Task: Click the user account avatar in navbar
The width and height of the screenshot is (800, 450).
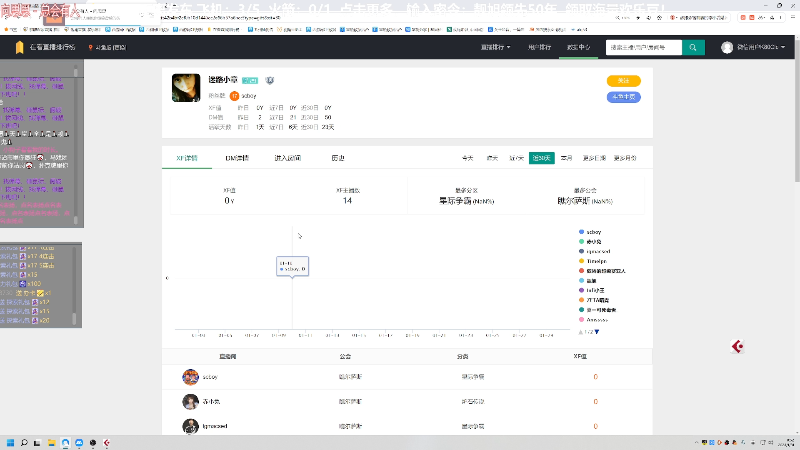Action: (727, 47)
